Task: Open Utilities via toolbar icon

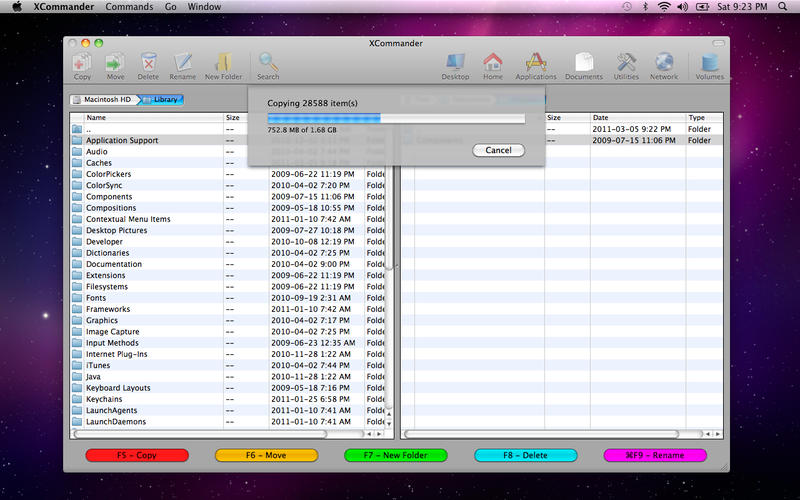Action: 626,66
